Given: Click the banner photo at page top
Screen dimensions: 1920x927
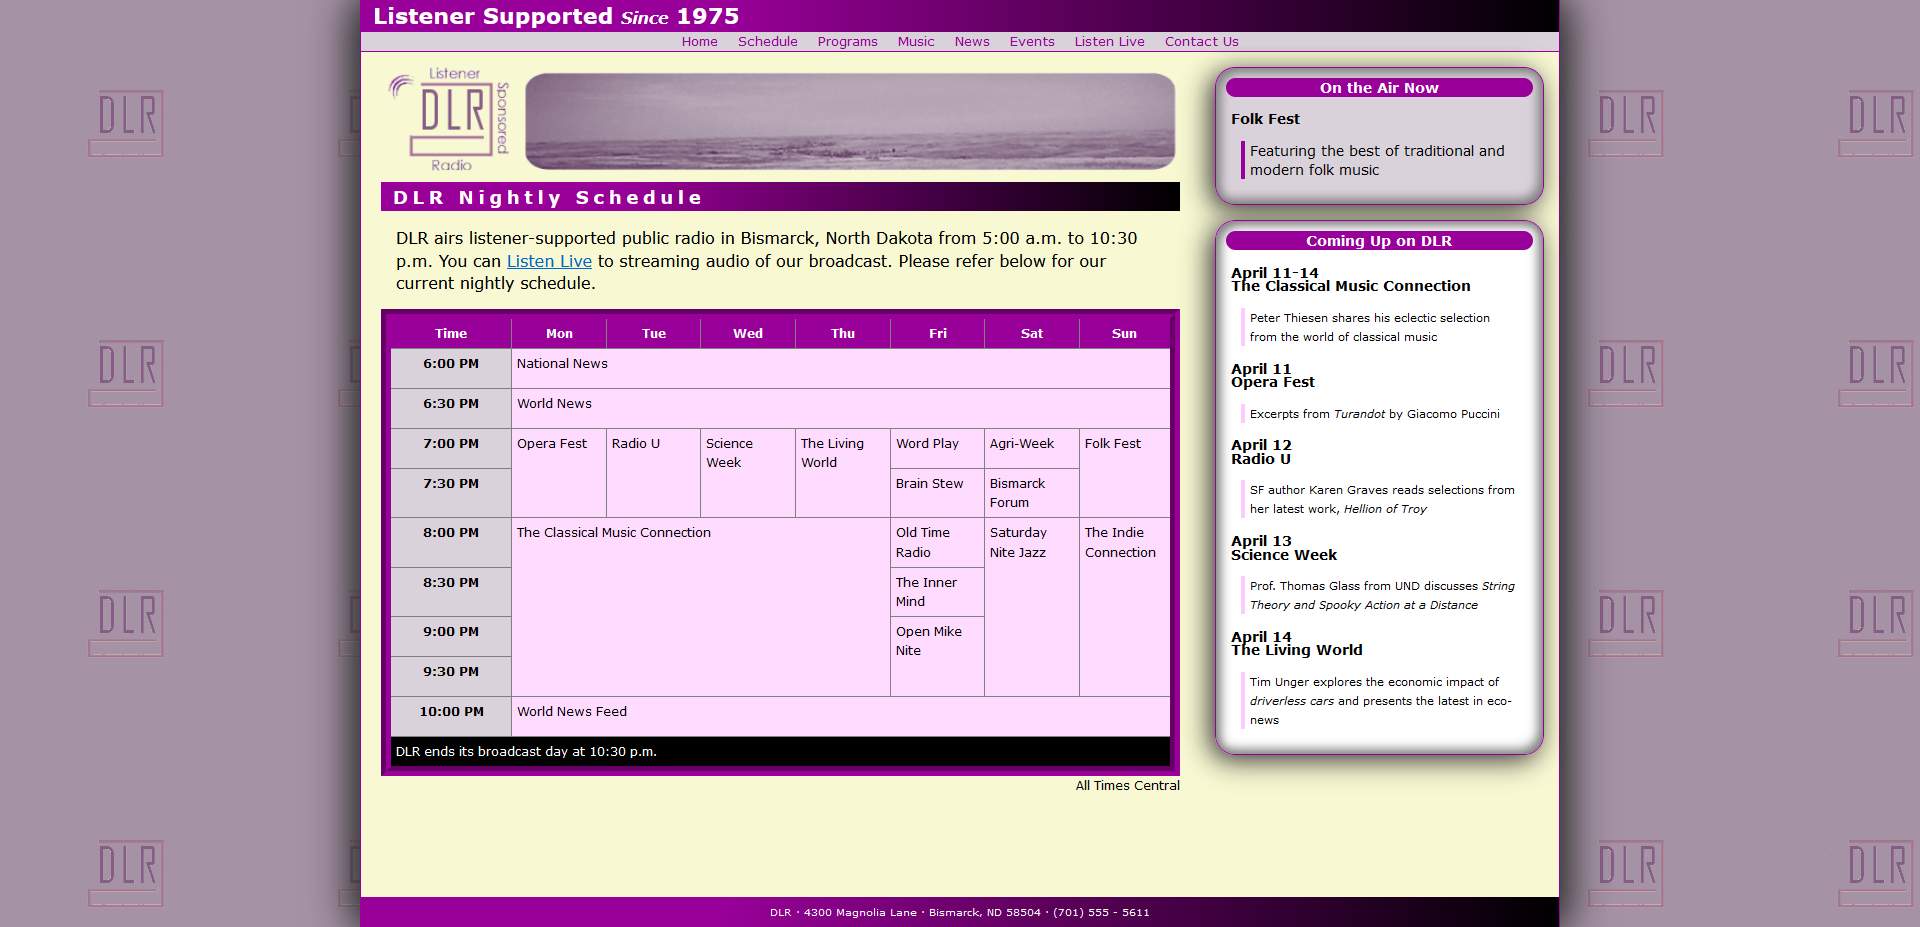Looking at the screenshot, I should tap(850, 120).
